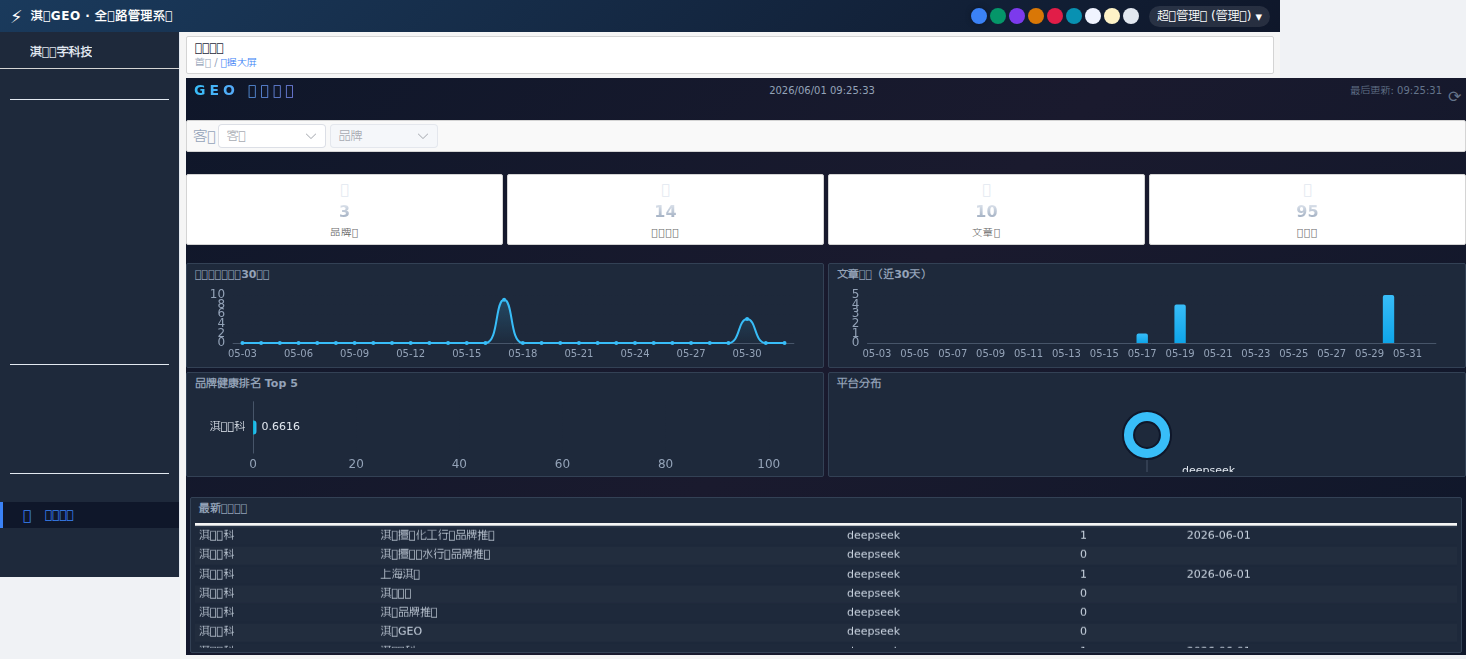Screen dimensions: 1466x659
Task: Open the stat card showing 3 品牌
Action: pyautogui.click(x=344, y=209)
